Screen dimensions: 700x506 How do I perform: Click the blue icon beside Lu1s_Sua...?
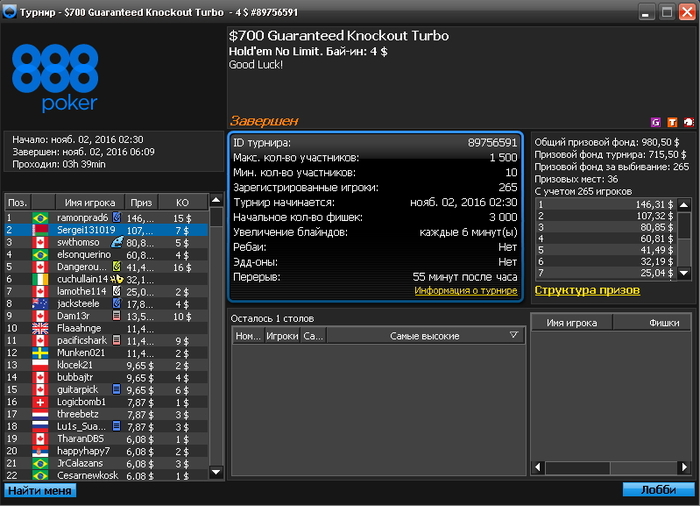pyautogui.click(x=117, y=426)
